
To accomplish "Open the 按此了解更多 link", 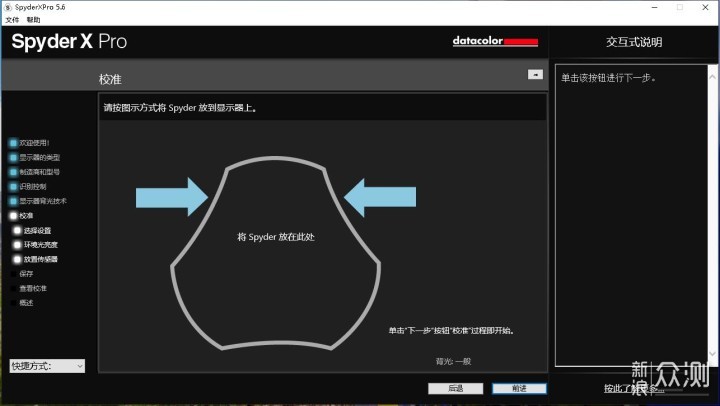I will pos(634,389).
